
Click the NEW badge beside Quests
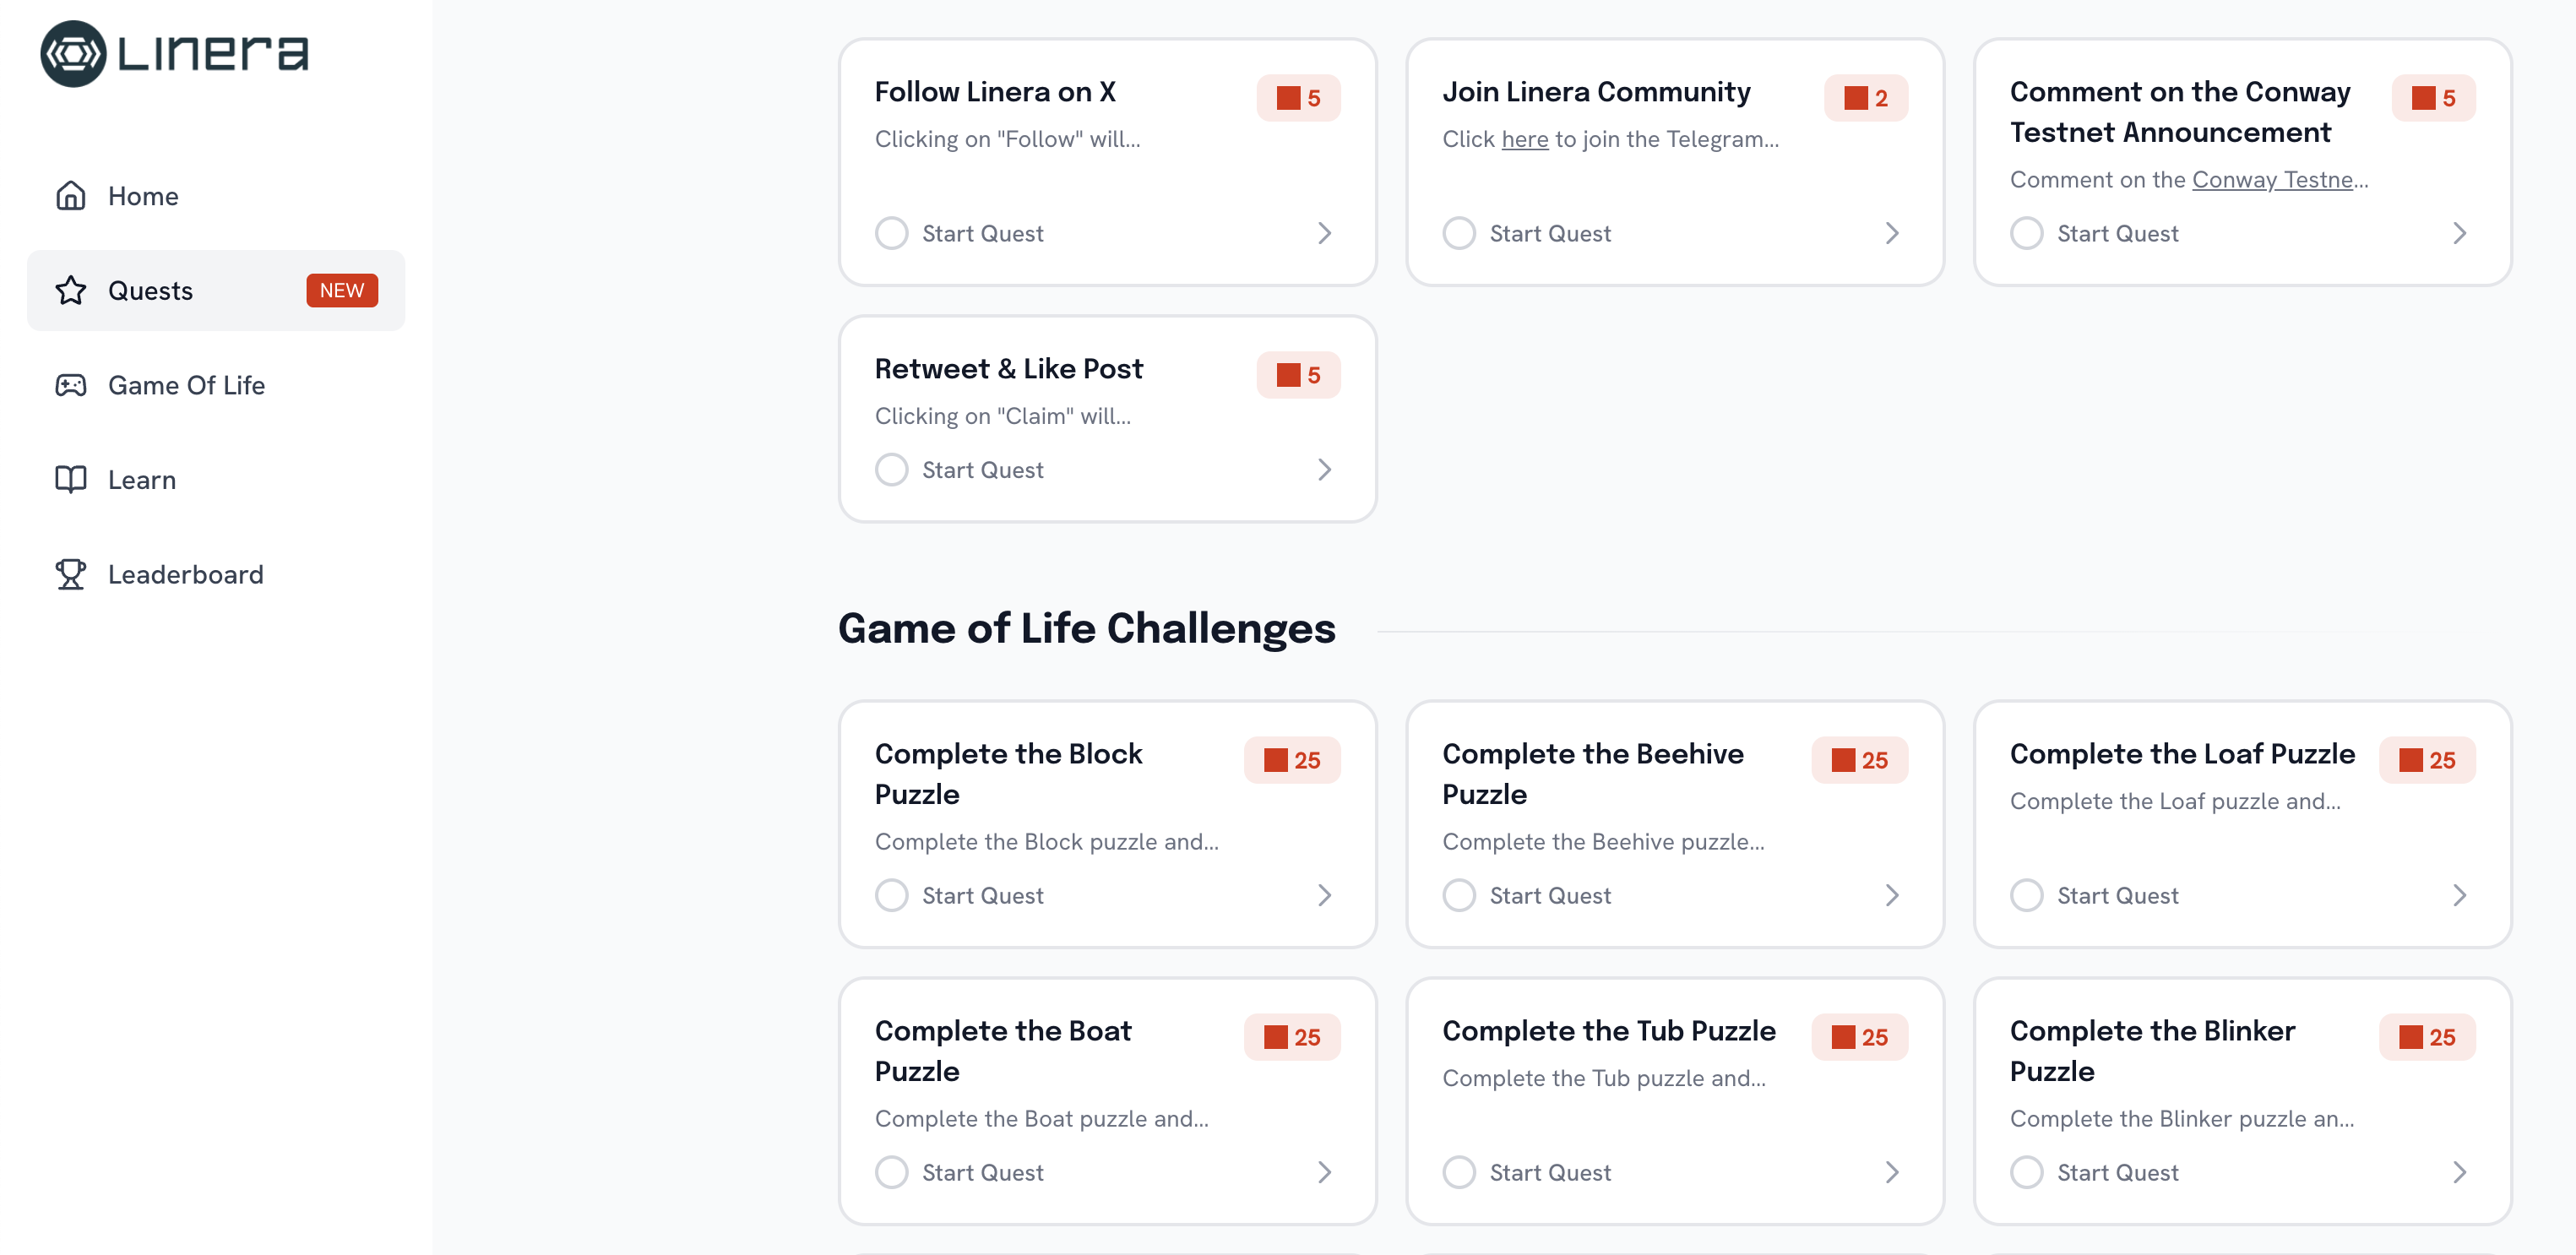341,291
